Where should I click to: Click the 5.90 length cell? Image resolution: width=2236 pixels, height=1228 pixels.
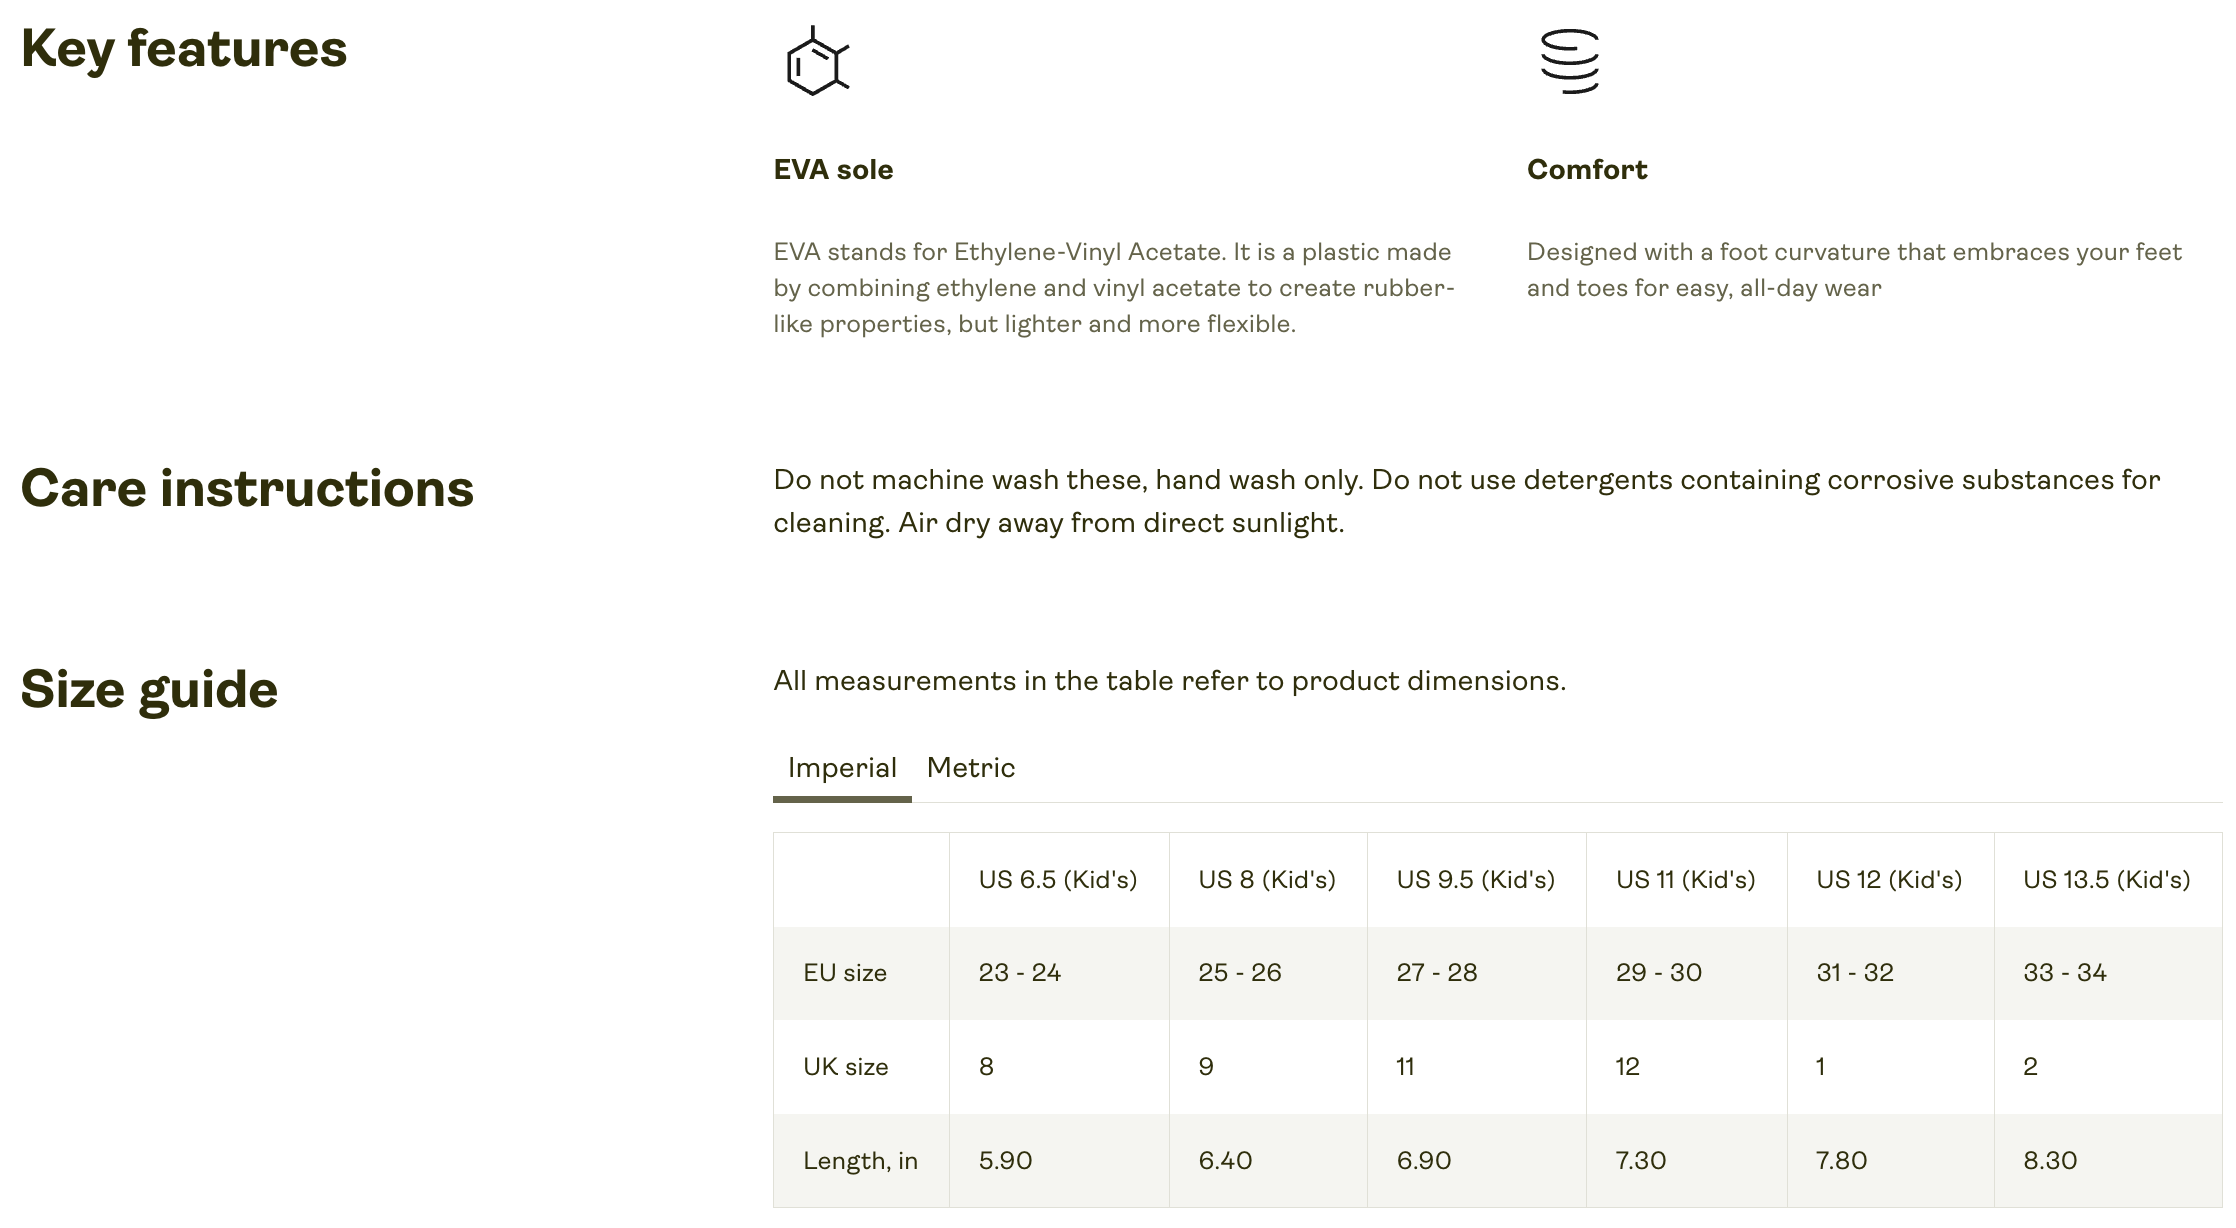tap(1005, 1161)
